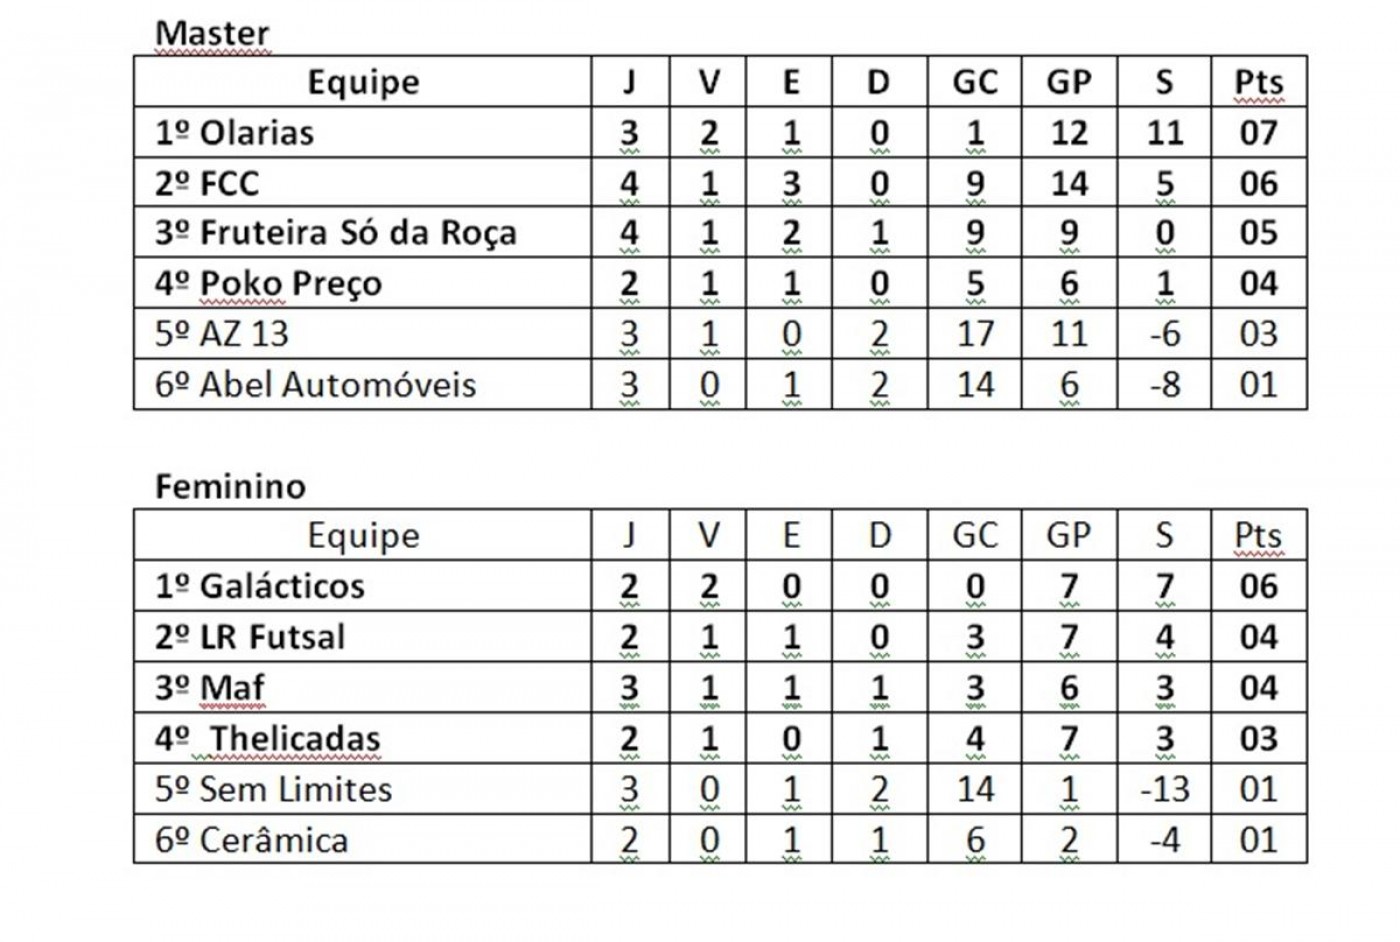Click the 6º Cerâmica team cell
This screenshot has width=1400, height=942.
[251, 841]
